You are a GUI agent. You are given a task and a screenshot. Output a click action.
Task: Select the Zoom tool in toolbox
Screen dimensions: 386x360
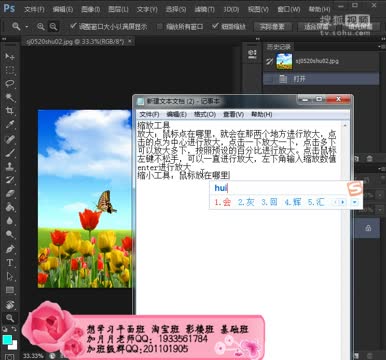[10, 318]
